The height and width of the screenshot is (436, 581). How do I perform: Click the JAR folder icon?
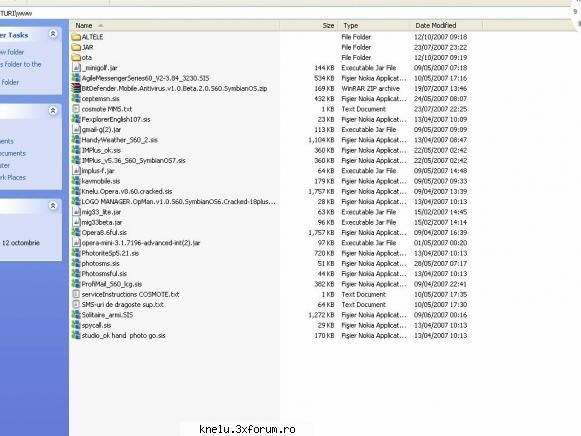[x=76, y=47]
